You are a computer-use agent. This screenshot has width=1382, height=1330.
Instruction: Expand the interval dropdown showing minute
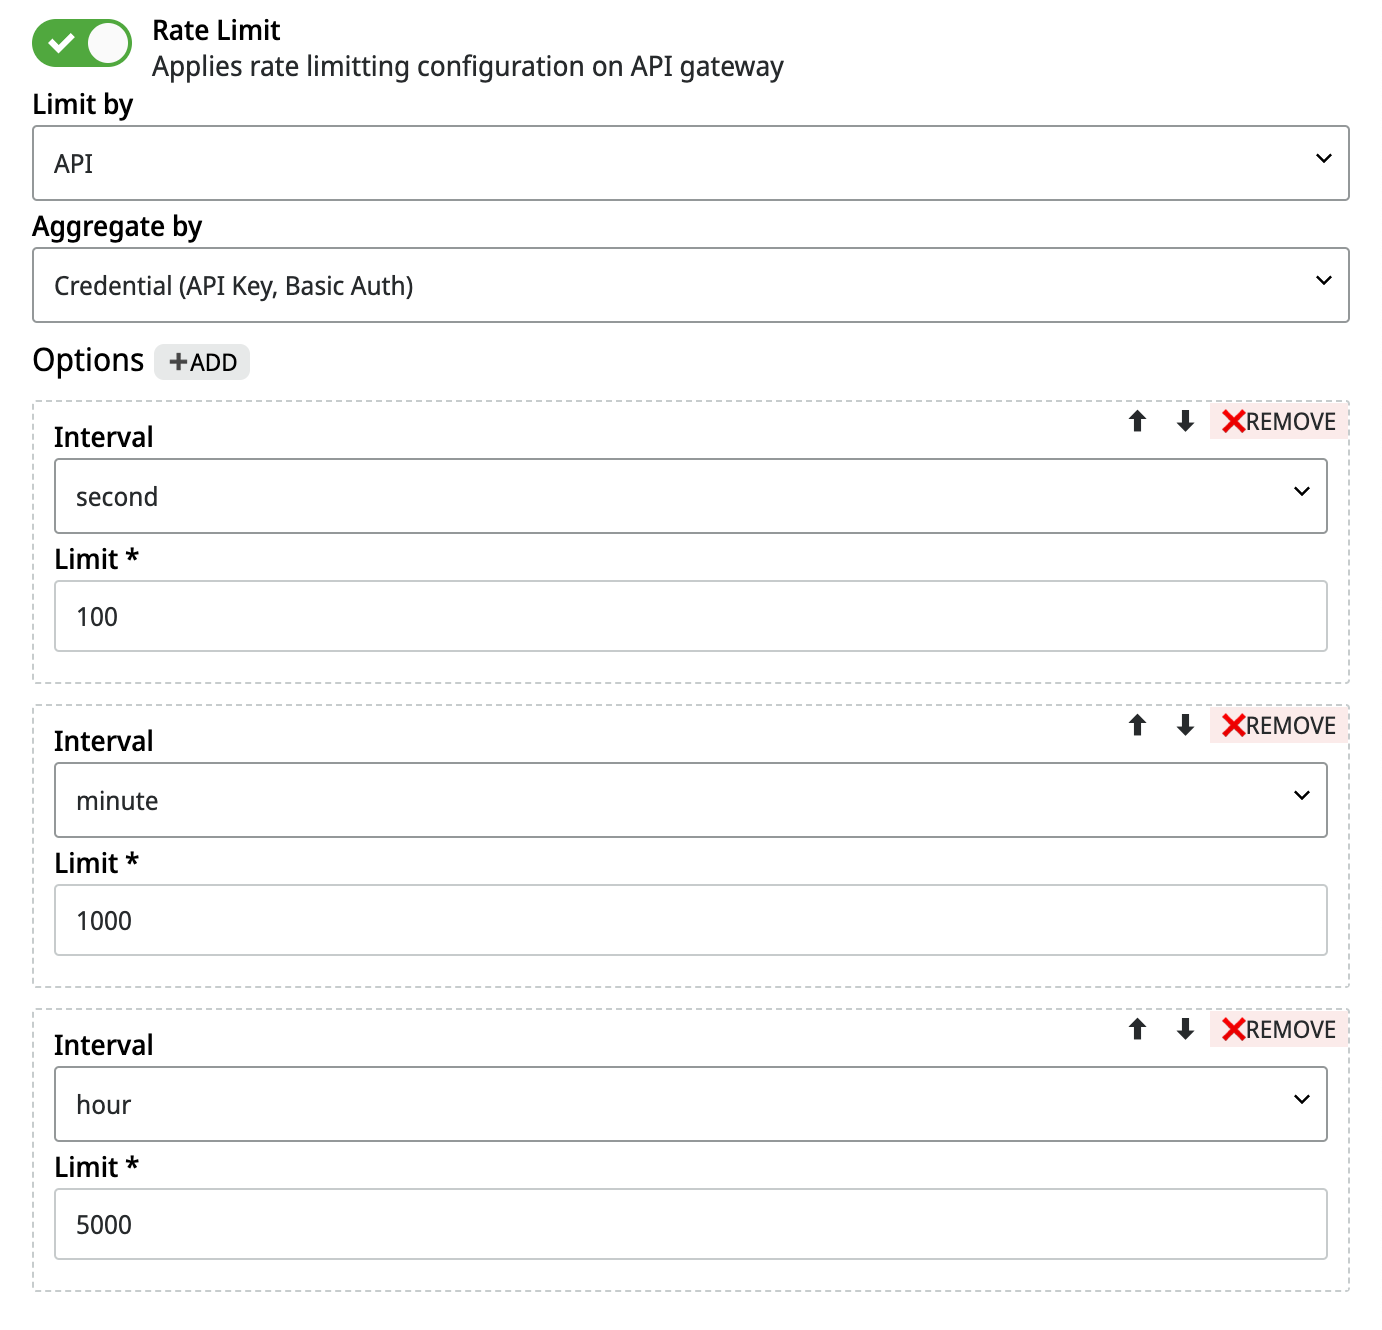[690, 800]
